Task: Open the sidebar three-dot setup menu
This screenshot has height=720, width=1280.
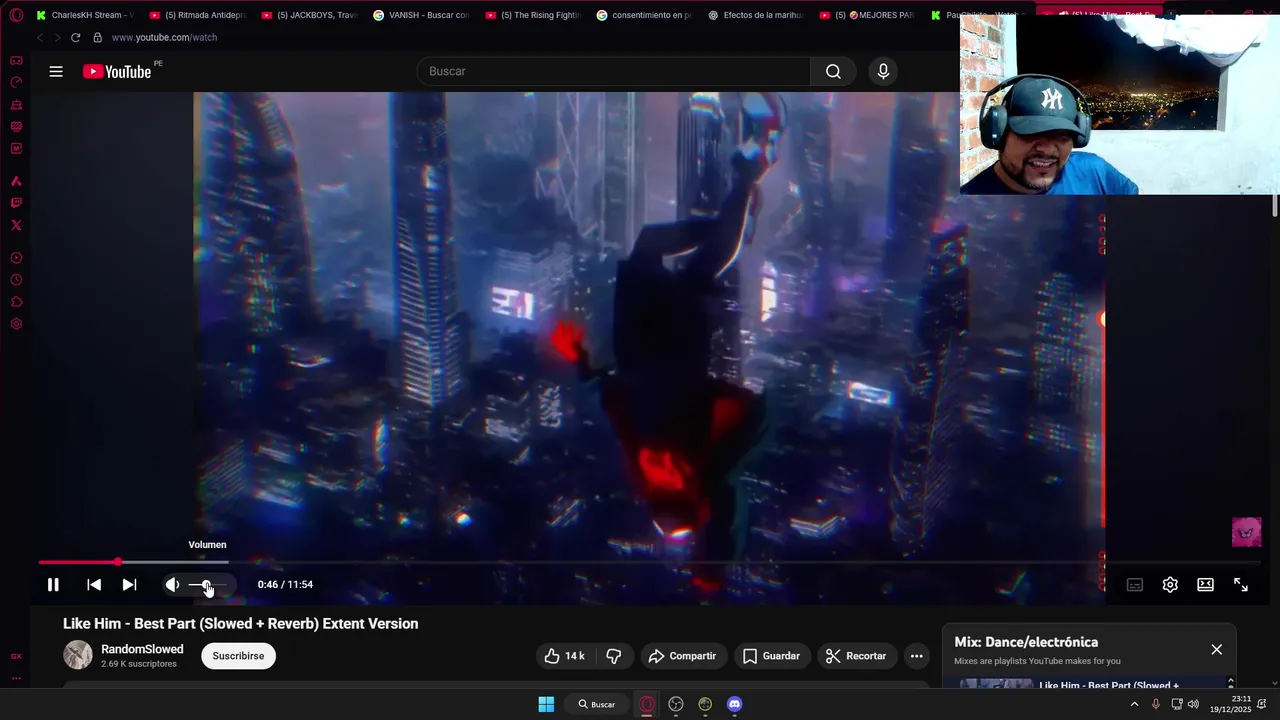Action: [x=16, y=679]
